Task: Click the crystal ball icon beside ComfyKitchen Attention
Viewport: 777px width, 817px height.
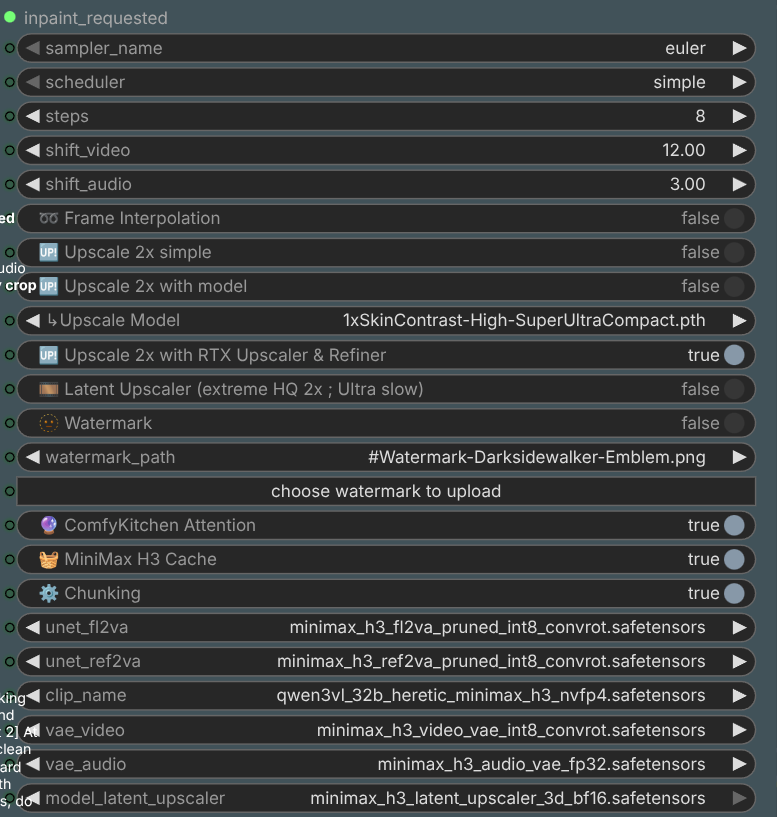Action: pos(48,525)
